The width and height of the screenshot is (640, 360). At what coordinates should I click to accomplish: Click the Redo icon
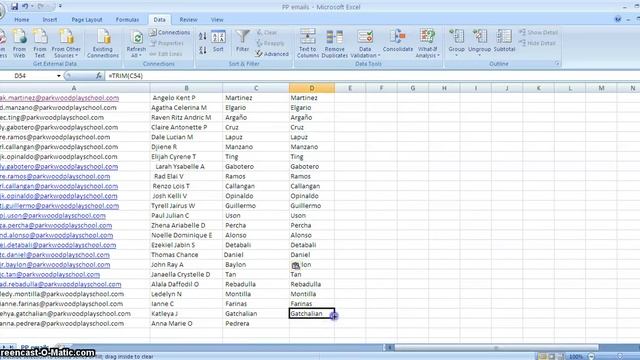pos(40,6)
